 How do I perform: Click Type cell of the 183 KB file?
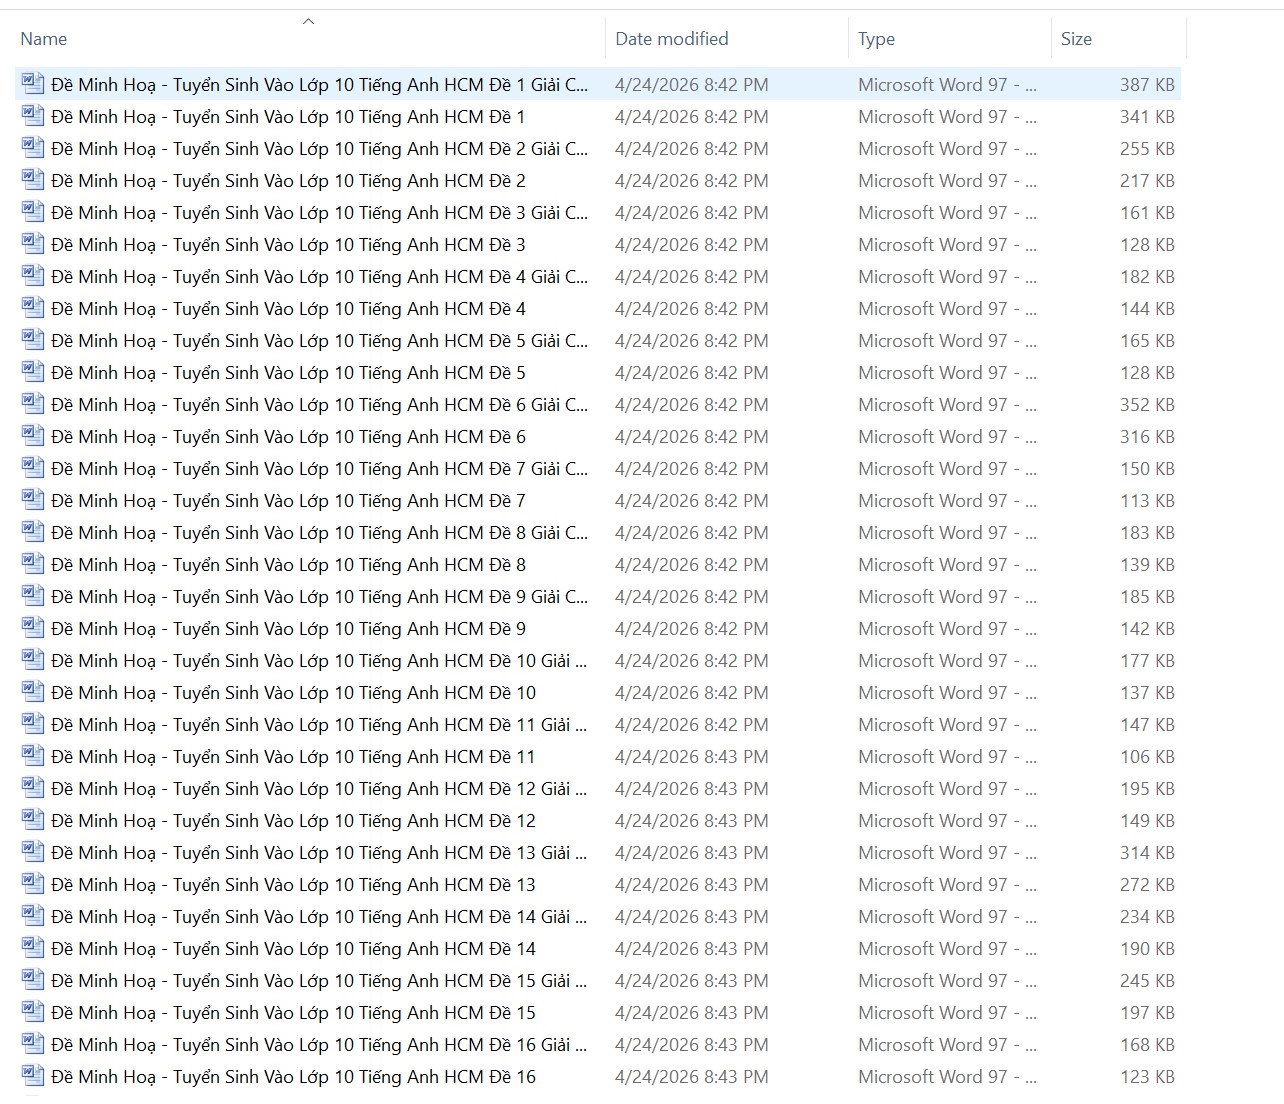(x=947, y=533)
